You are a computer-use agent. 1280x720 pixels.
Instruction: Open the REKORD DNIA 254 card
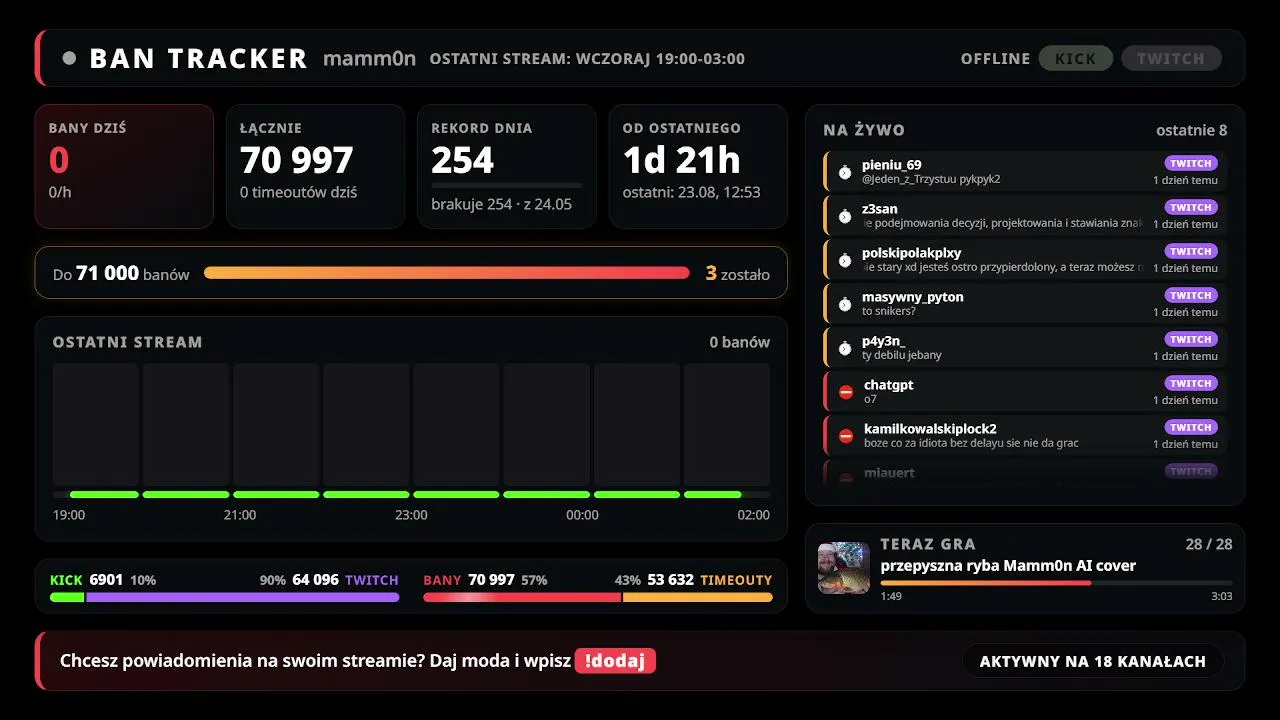[507, 166]
